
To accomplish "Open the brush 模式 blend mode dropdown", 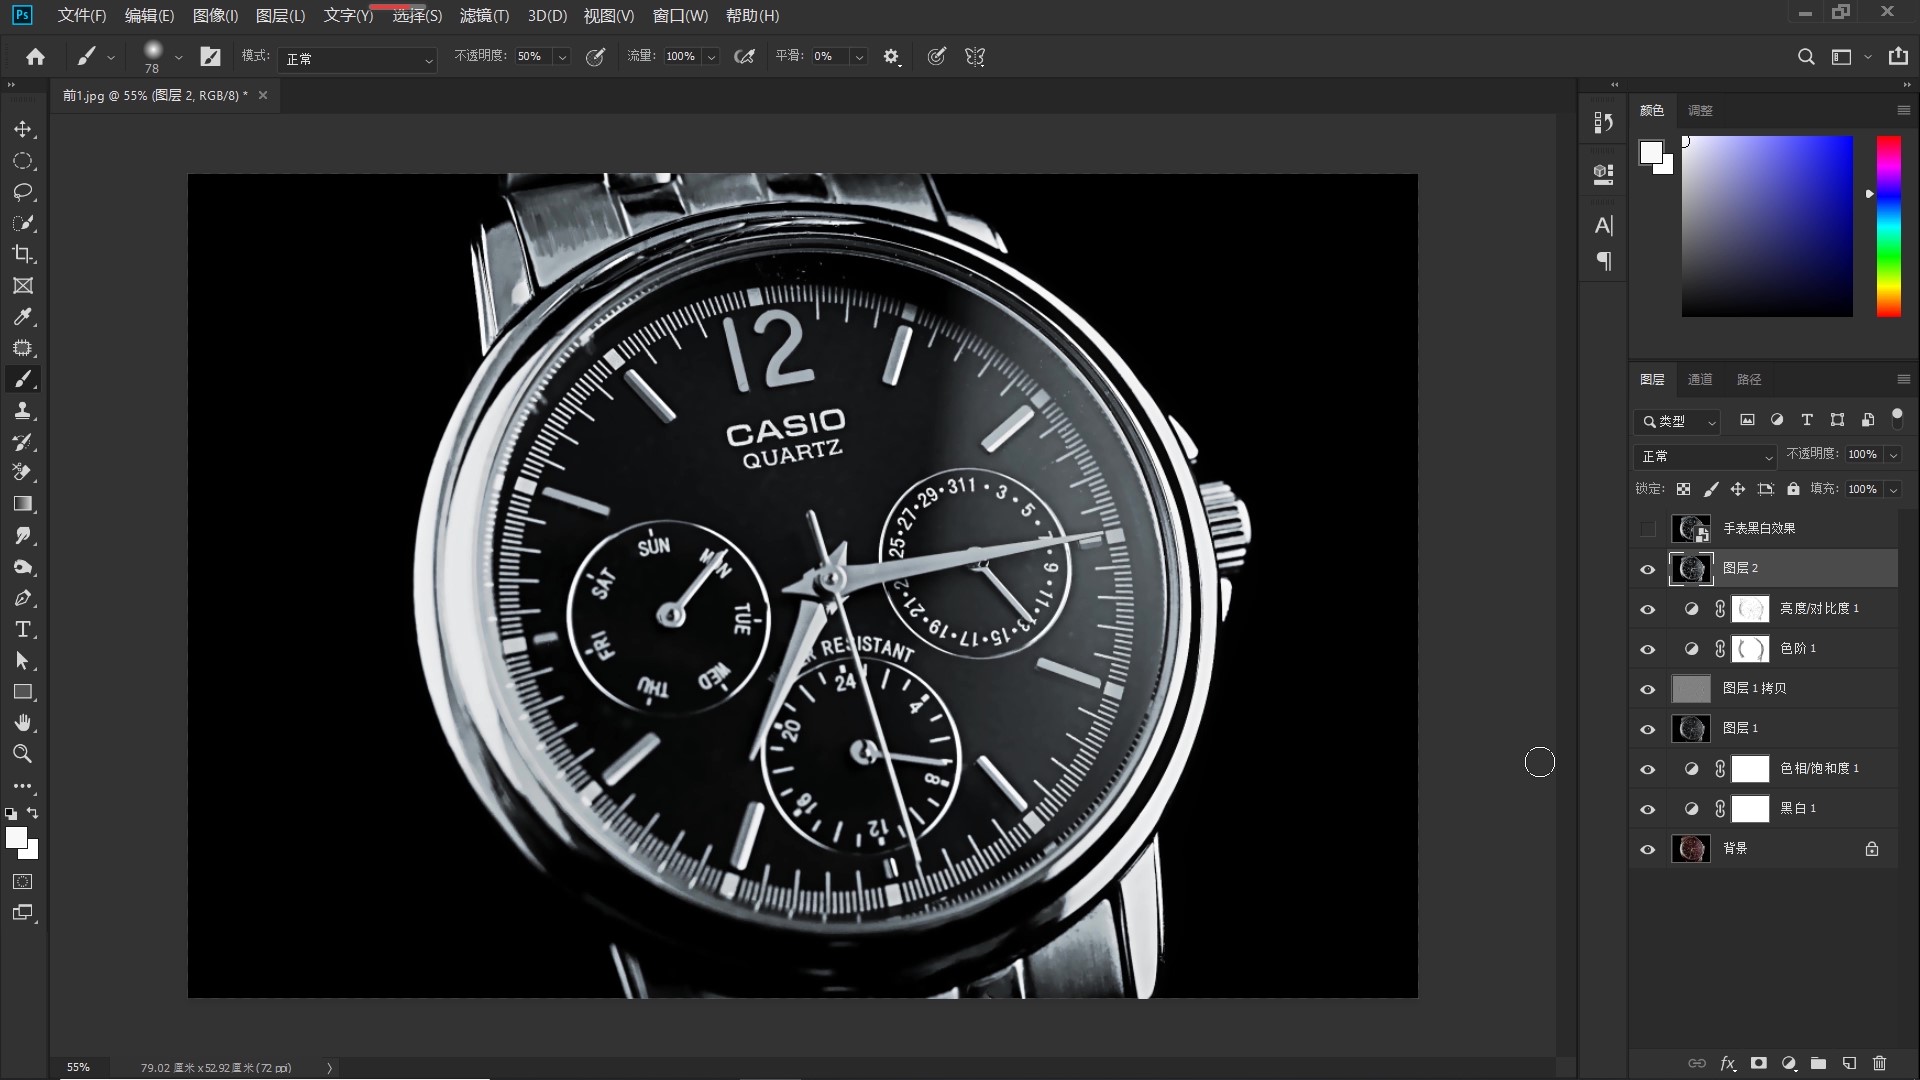I will click(x=357, y=59).
